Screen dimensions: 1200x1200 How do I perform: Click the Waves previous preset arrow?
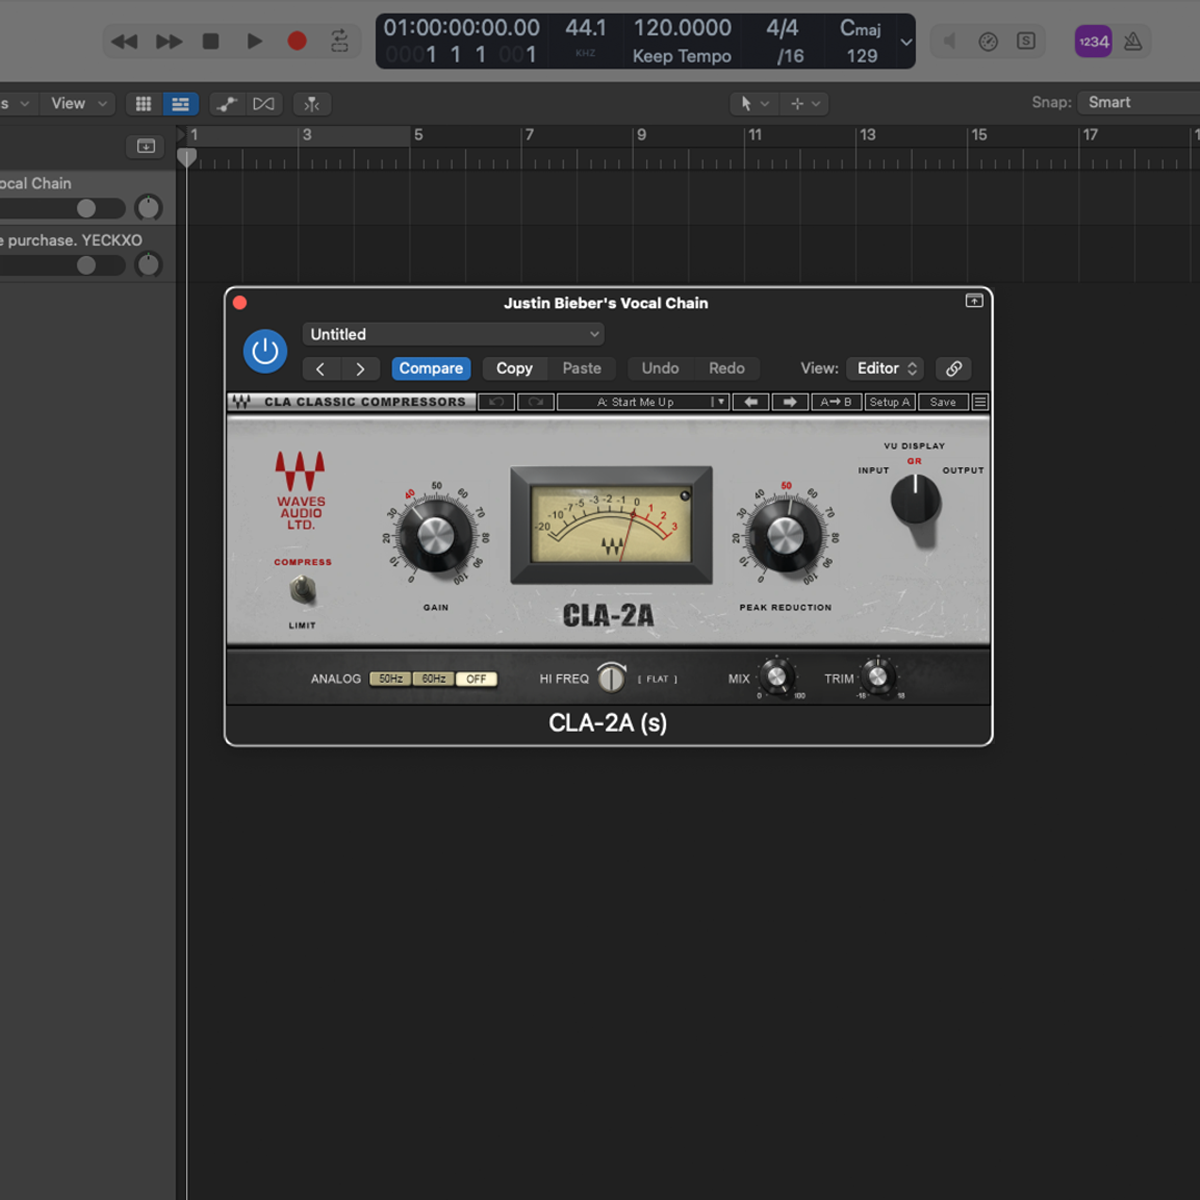click(751, 402)
